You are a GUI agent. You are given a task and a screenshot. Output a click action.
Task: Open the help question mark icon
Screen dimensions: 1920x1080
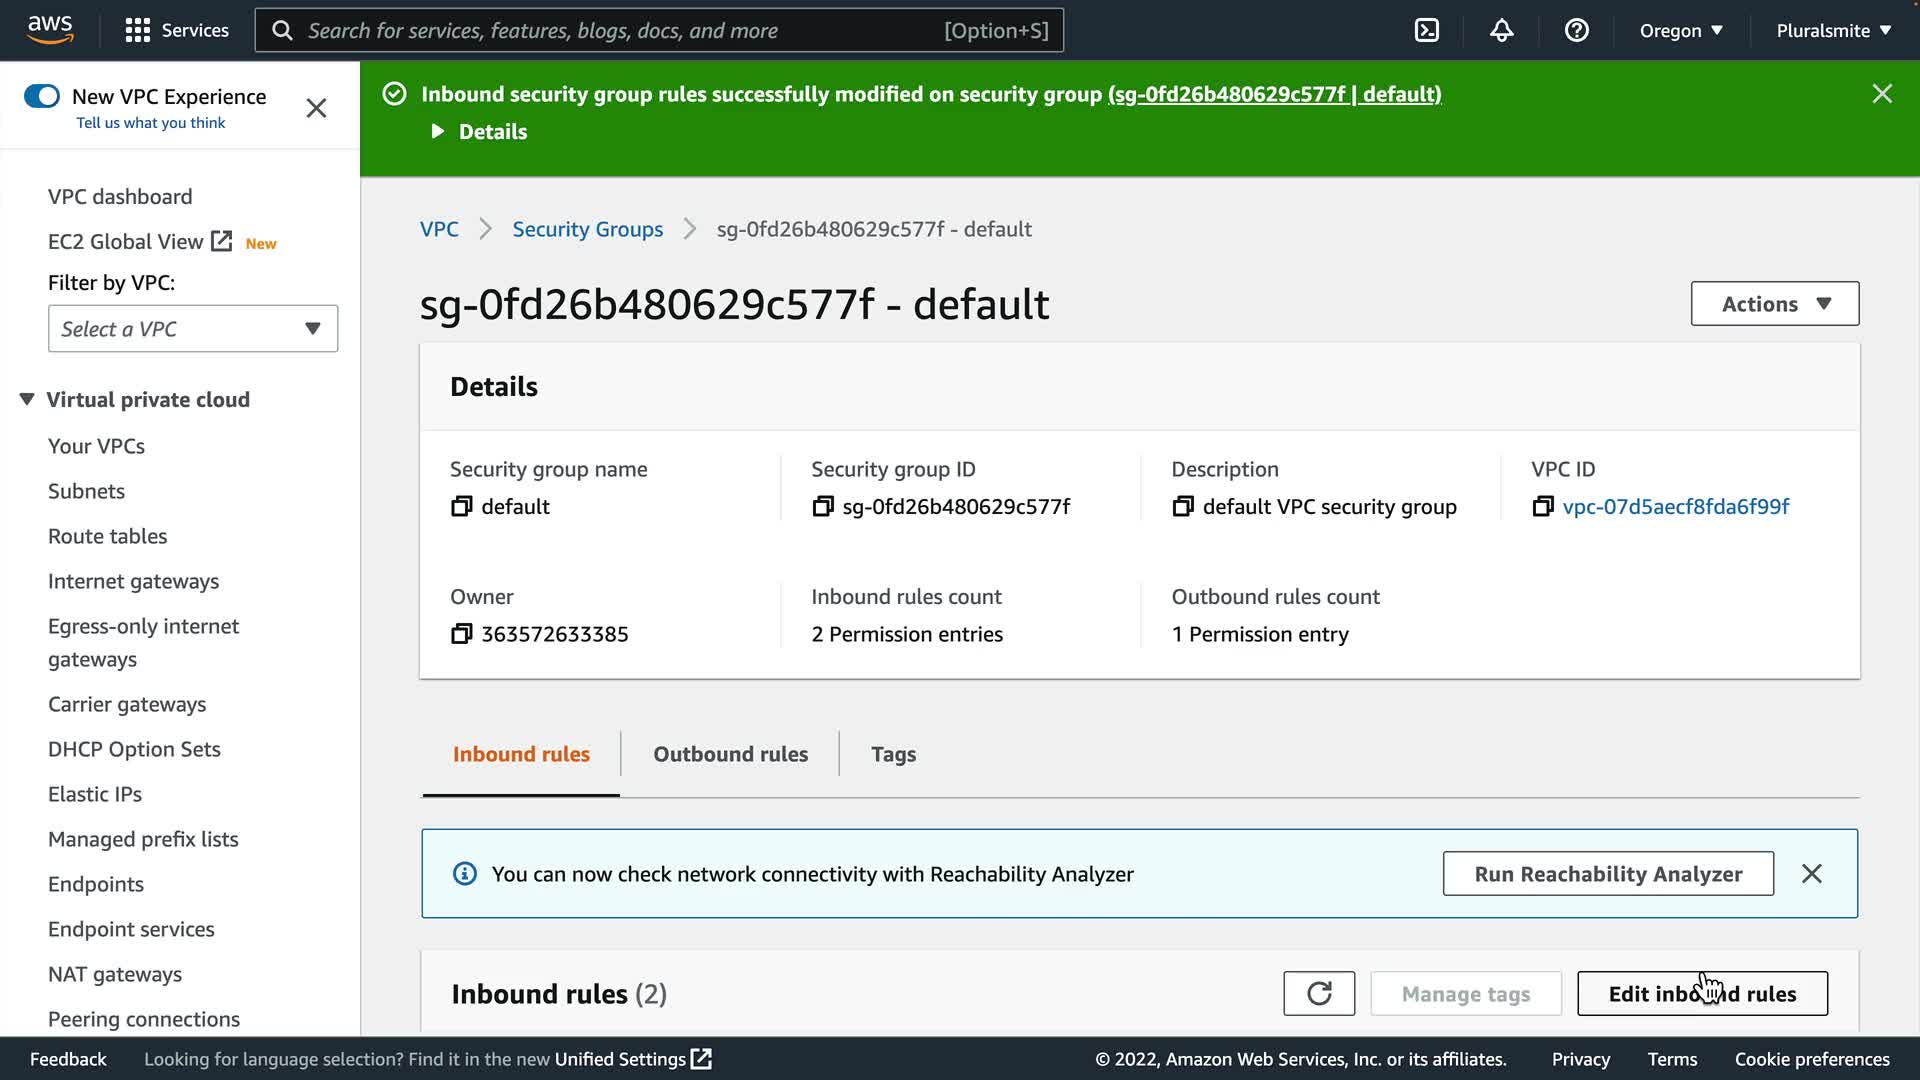1576,30
